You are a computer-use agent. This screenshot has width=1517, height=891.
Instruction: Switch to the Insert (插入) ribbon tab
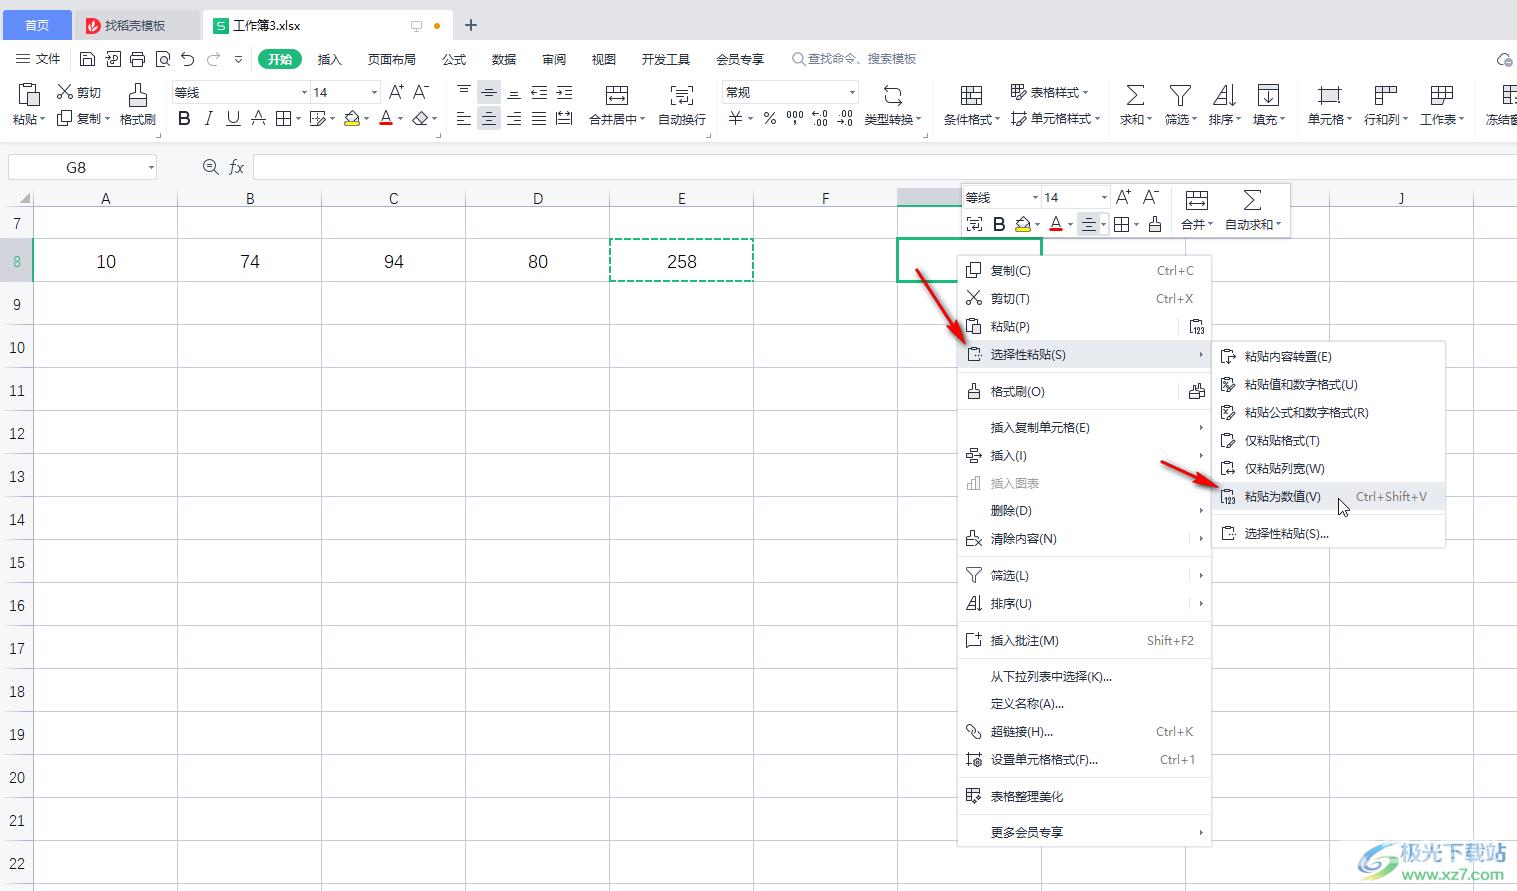click(330, 59)
